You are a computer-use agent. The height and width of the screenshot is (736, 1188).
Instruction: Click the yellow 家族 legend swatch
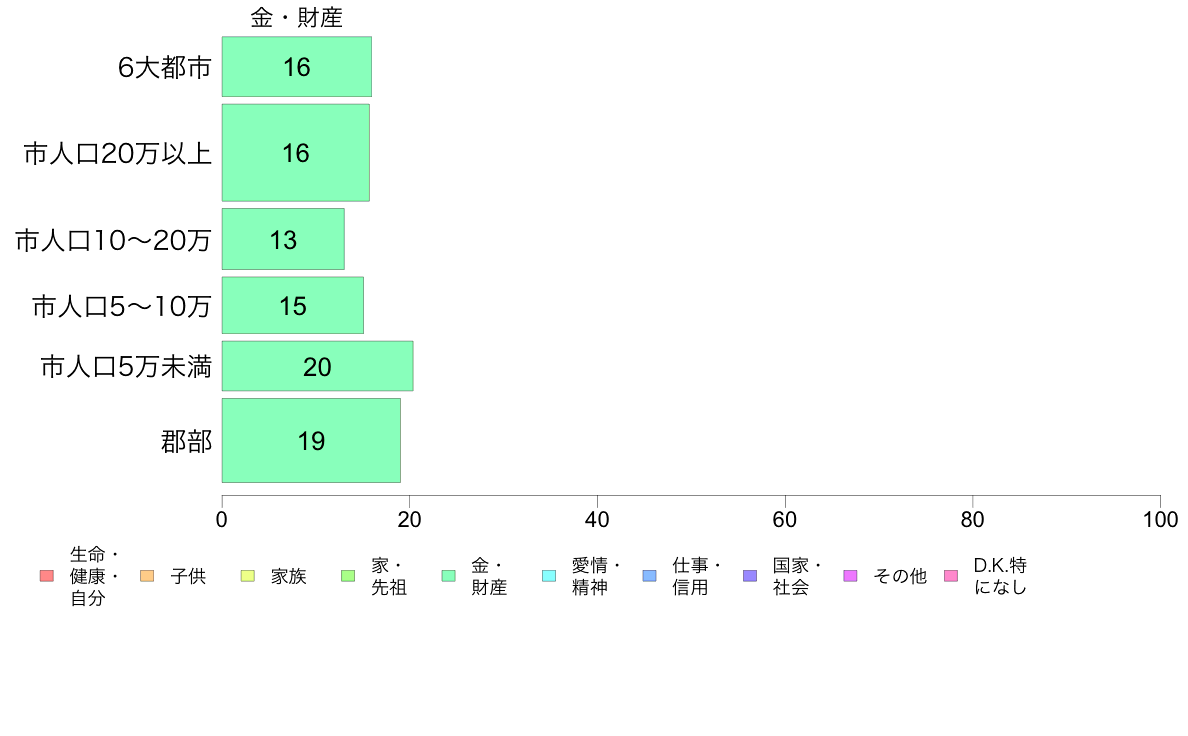pos(248,576)
